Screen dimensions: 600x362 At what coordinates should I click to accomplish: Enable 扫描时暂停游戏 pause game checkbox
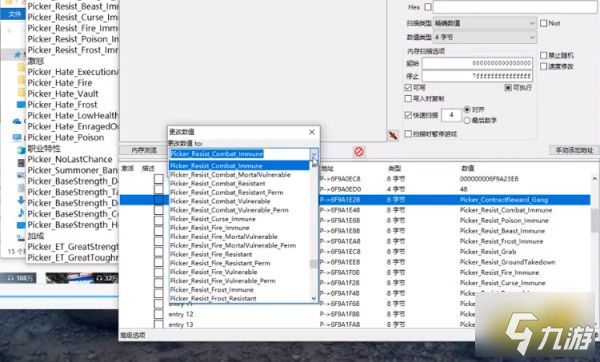408,134
